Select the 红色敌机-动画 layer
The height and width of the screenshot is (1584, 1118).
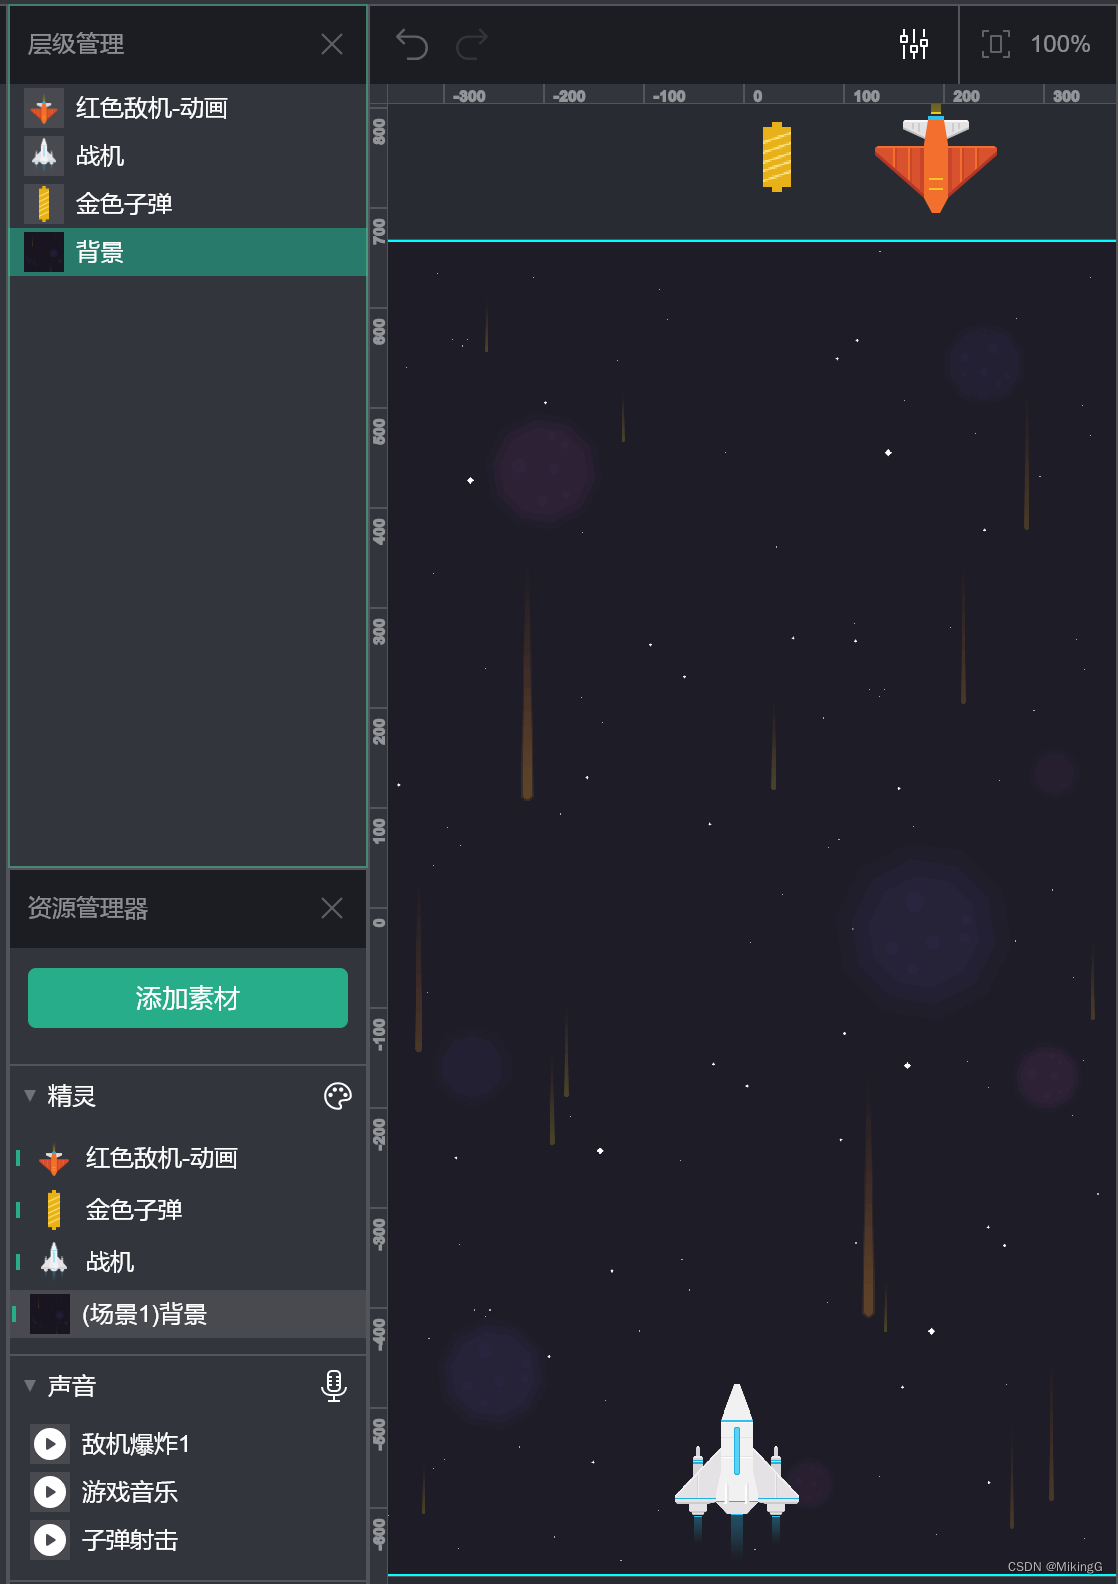tap(188, 108)
